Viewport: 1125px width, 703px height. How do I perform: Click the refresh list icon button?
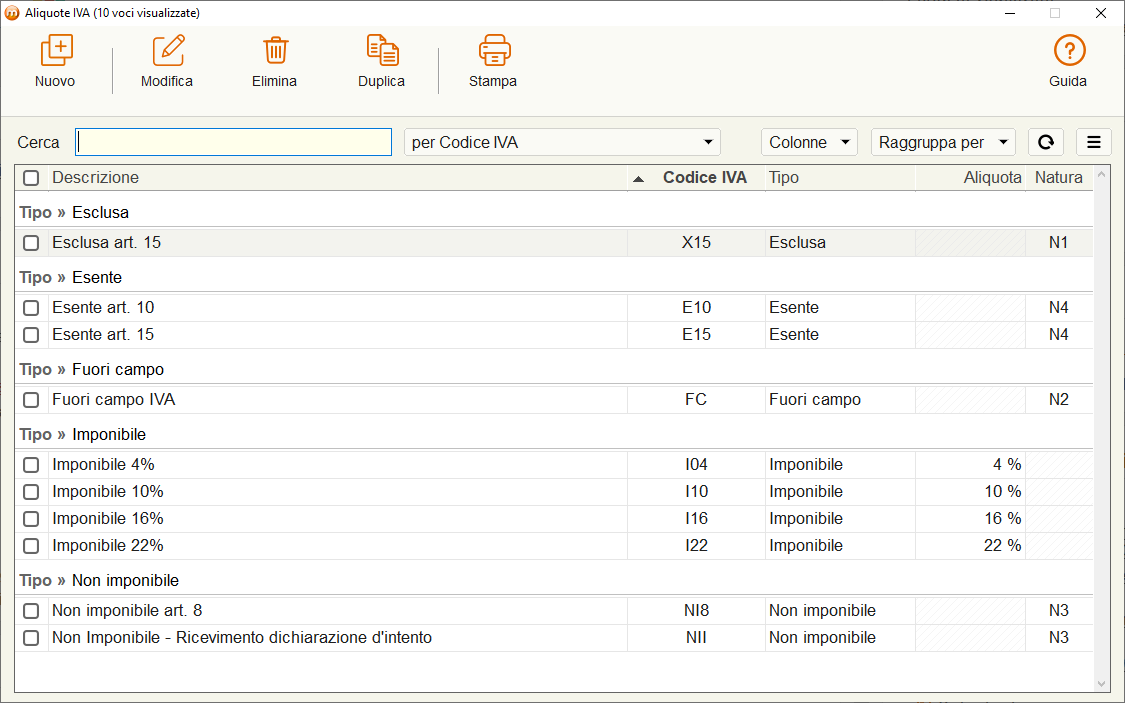(x=1045, y=142)
